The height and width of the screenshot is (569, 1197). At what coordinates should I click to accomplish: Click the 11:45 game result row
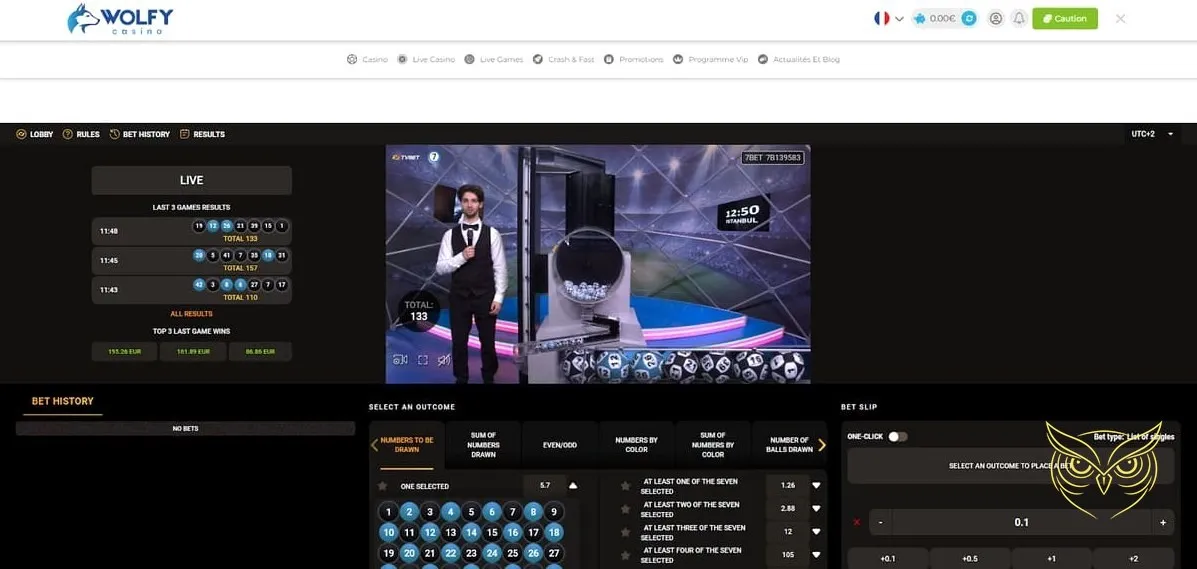[192, 260]
